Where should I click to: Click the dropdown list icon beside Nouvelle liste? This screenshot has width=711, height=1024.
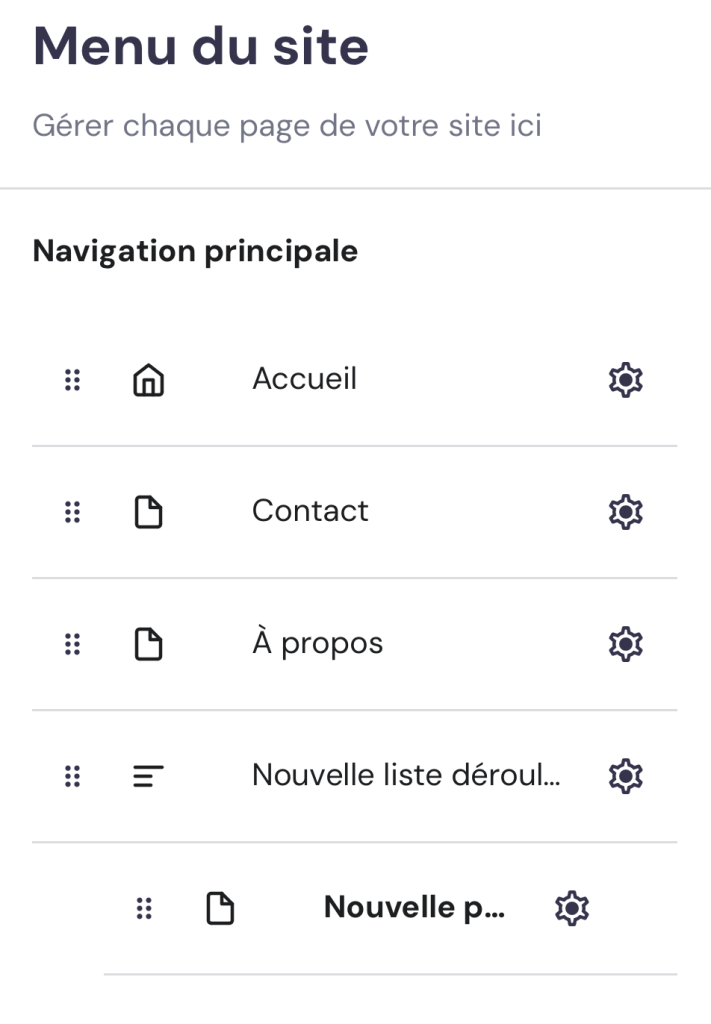pyautogui.click(x=149, y=776)
